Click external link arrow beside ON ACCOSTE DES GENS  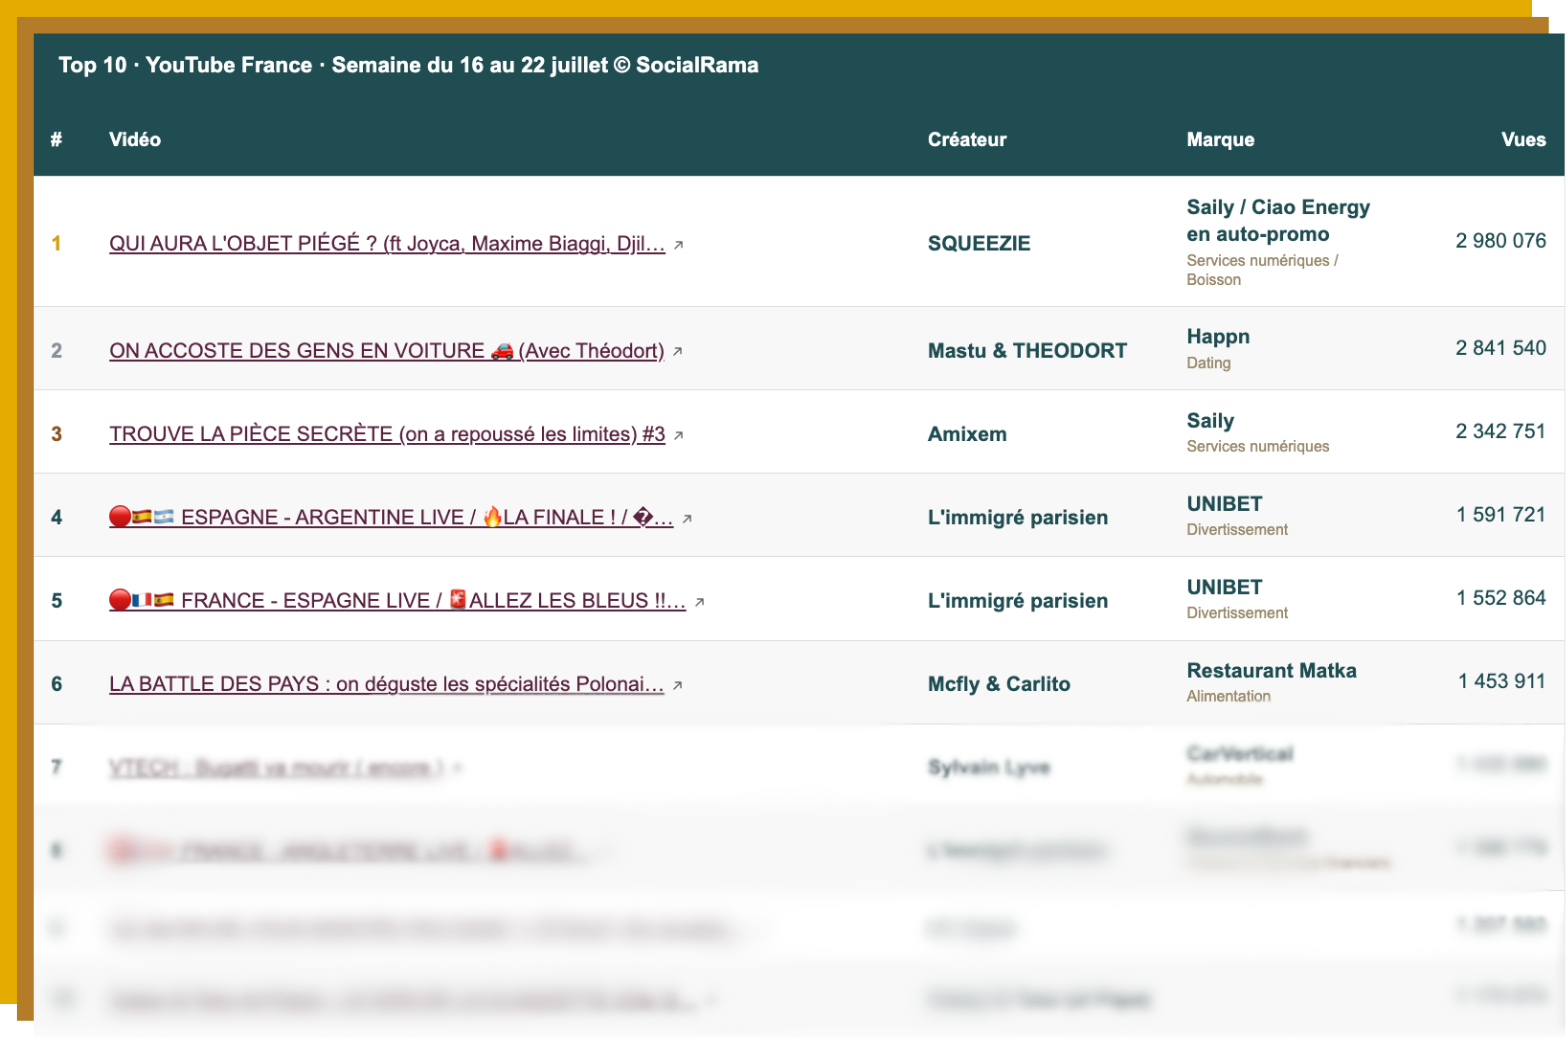pyautogui.click(x=677, y=352)
